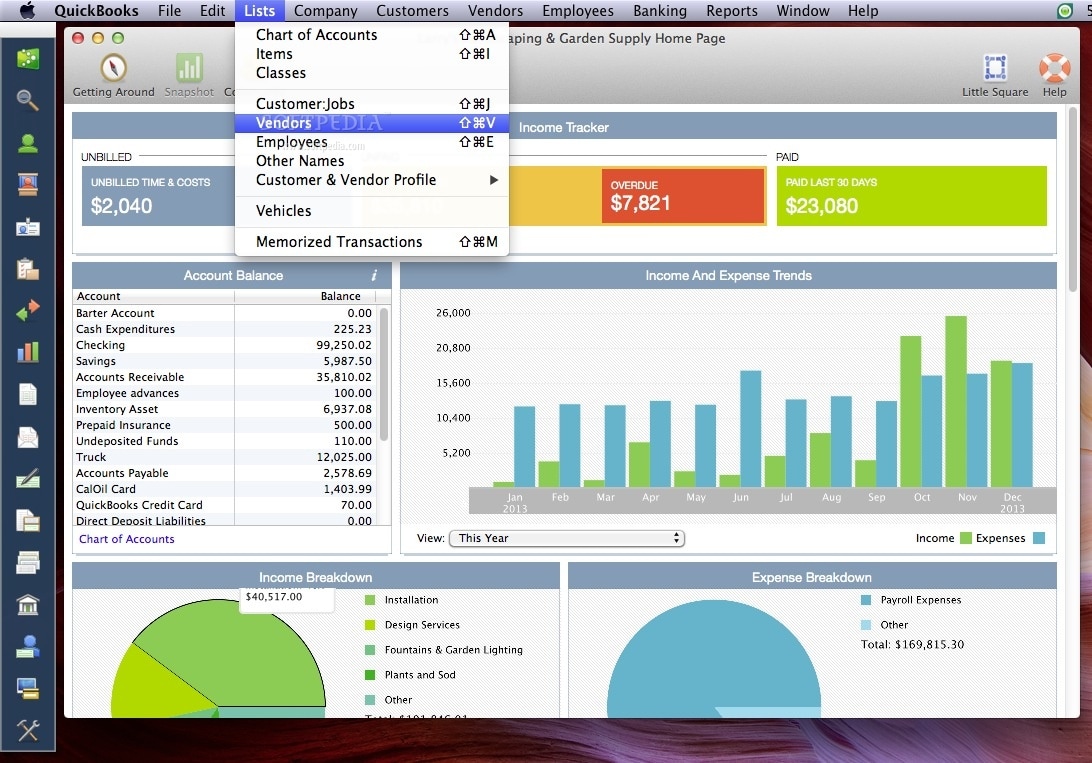Click the Chart of Accounts link
This screenshot has width=1092, height=763.
pos(127,539)
